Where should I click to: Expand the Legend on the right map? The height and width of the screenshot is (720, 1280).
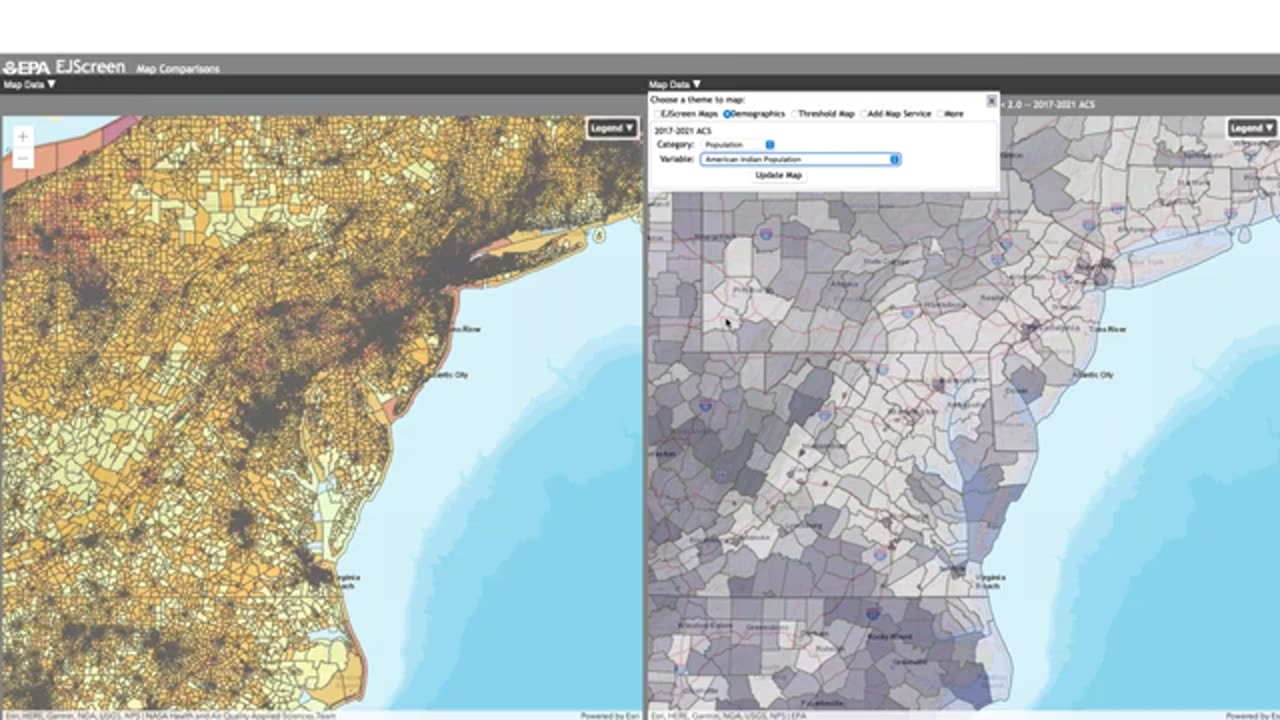(1252, 128)
